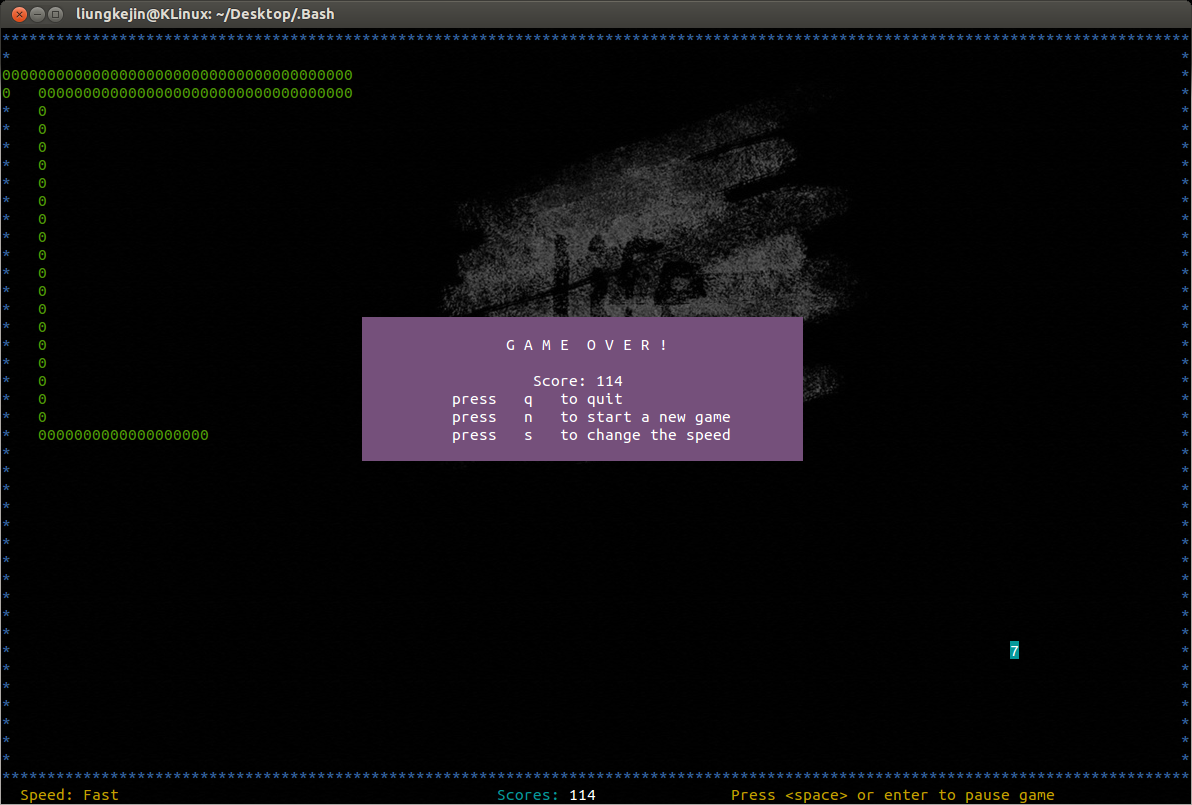Click the bottom asterisk border of playfield

click(596, 776)
